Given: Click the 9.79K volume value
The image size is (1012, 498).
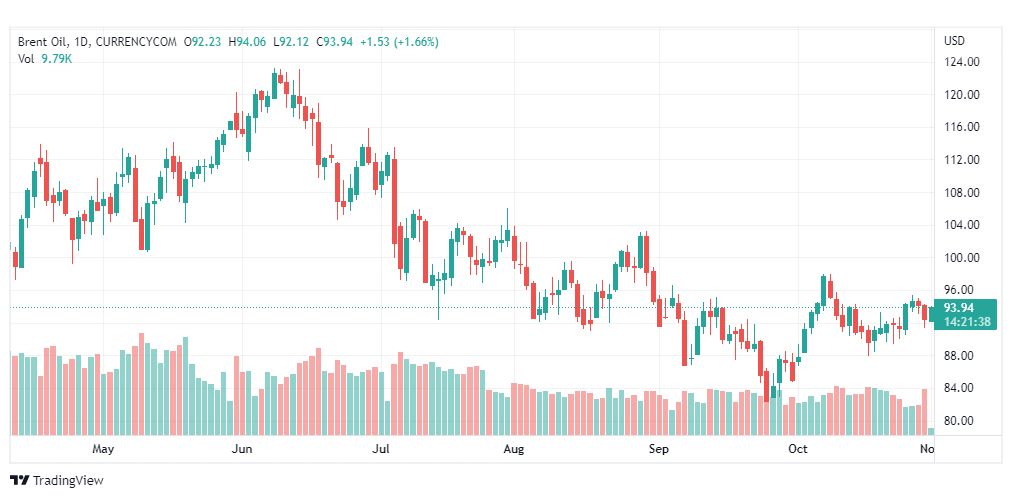Looking at the screenshot, I should click(x=56, y=58).
